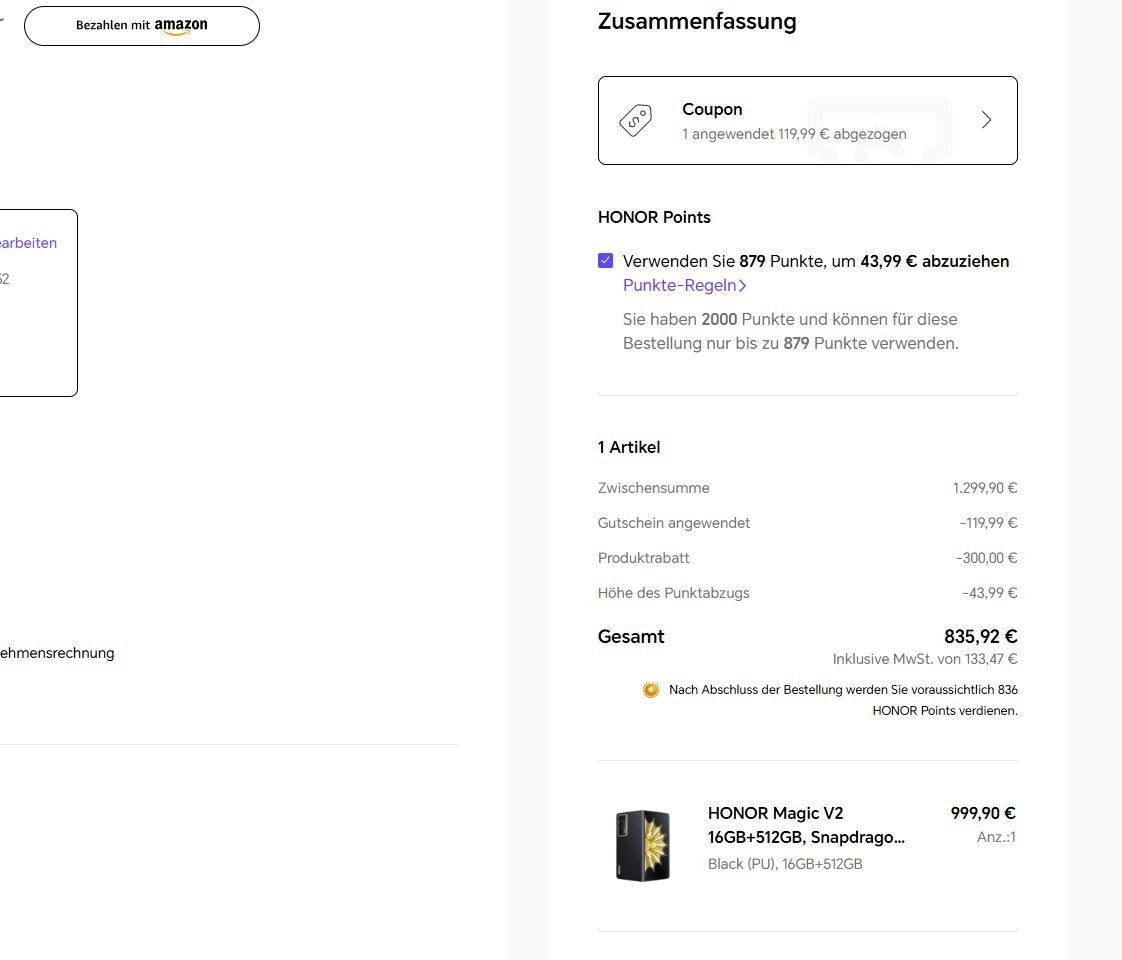Screen dimensions: 1122x960
Task: Click the chevron beside Punkte-Regeln
Action: pos(743,286)
